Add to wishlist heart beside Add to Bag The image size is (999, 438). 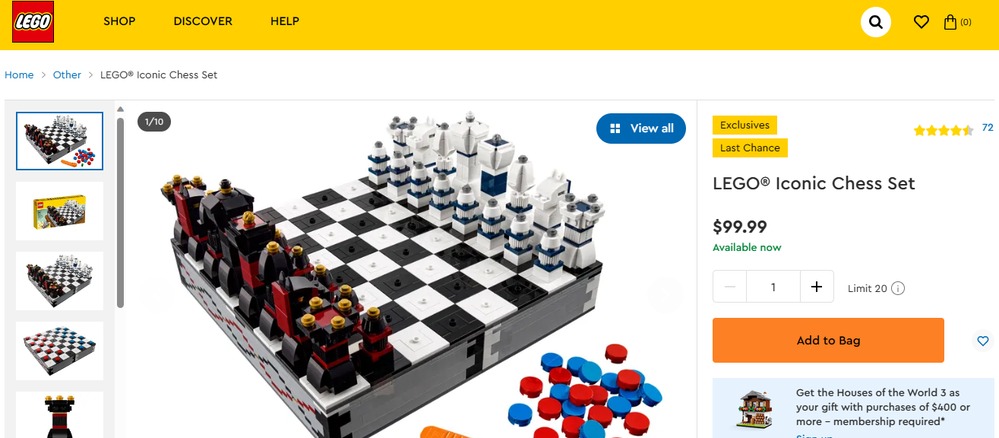point(983,340)
